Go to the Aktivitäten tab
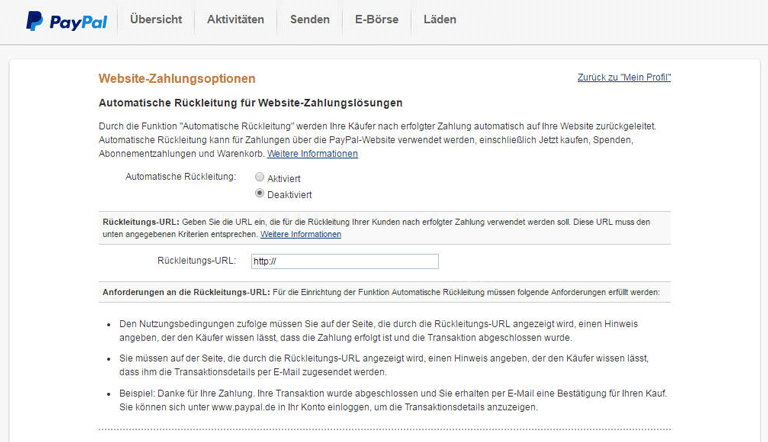Image resolution: width=768 pixels, height=442 pixels. (235, 20)
